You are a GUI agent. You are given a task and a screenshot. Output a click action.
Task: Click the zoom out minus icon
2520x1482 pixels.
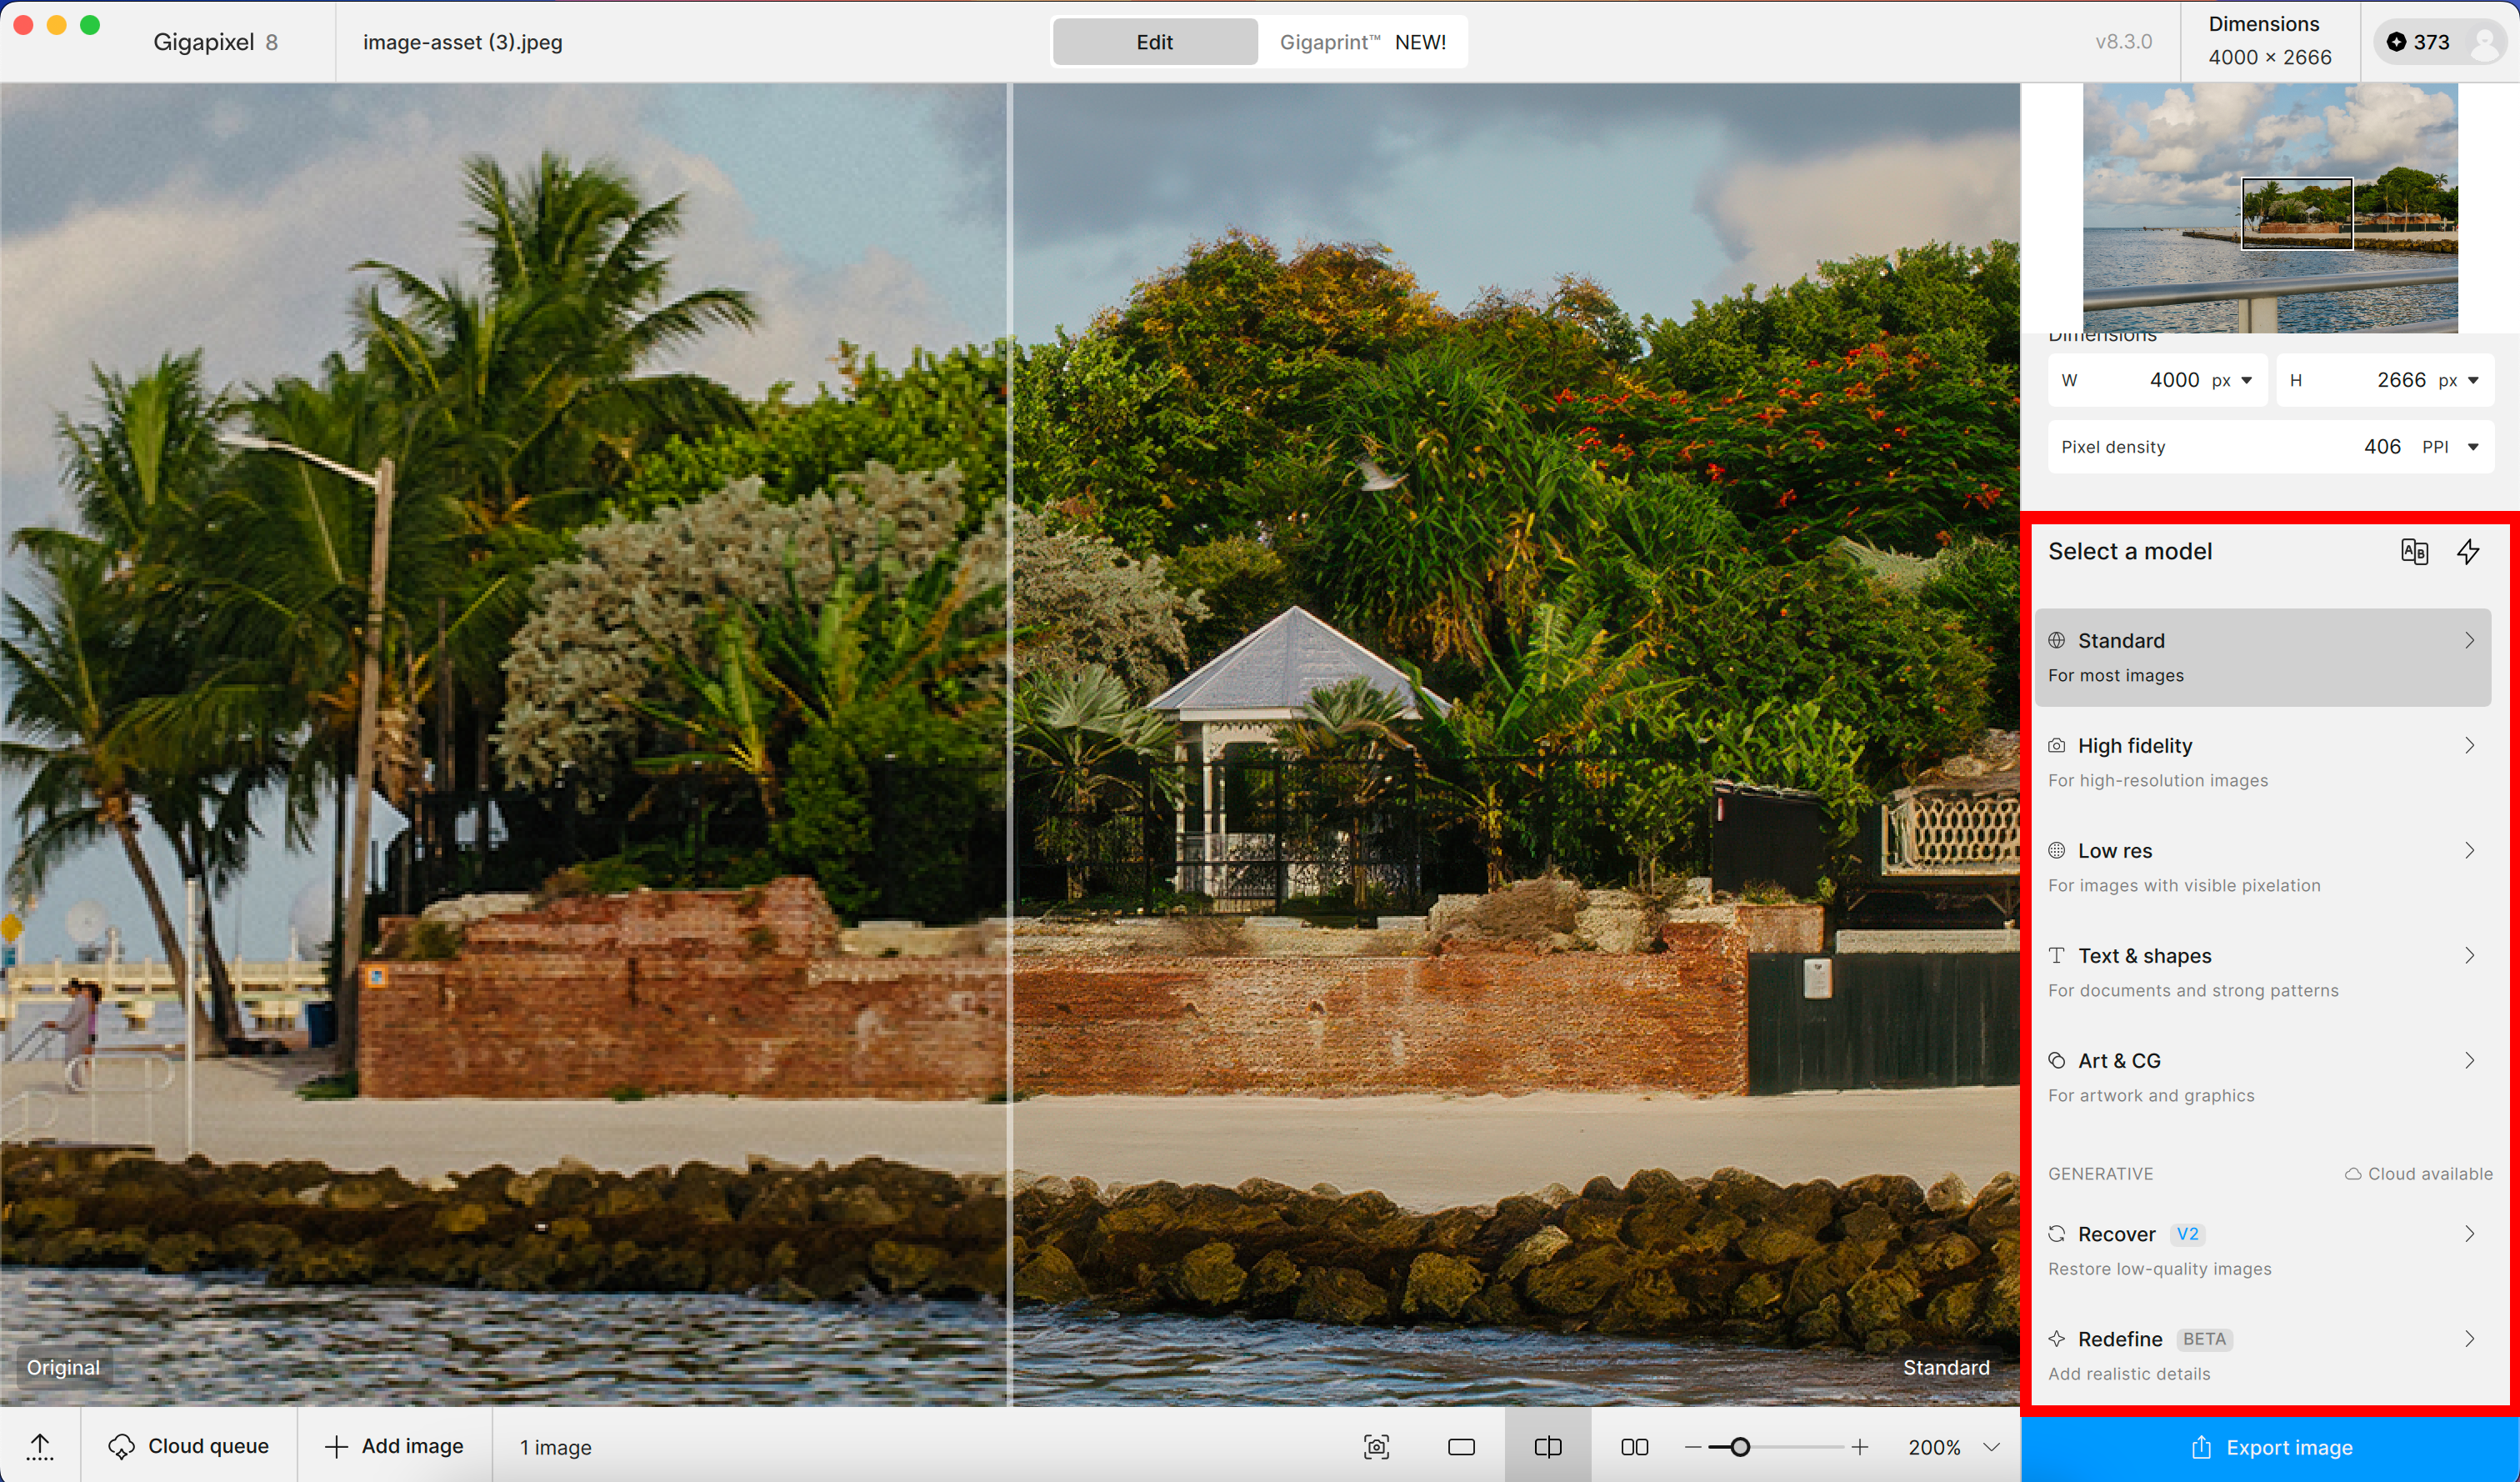pyautogui.click(x=1693, y=1447)
